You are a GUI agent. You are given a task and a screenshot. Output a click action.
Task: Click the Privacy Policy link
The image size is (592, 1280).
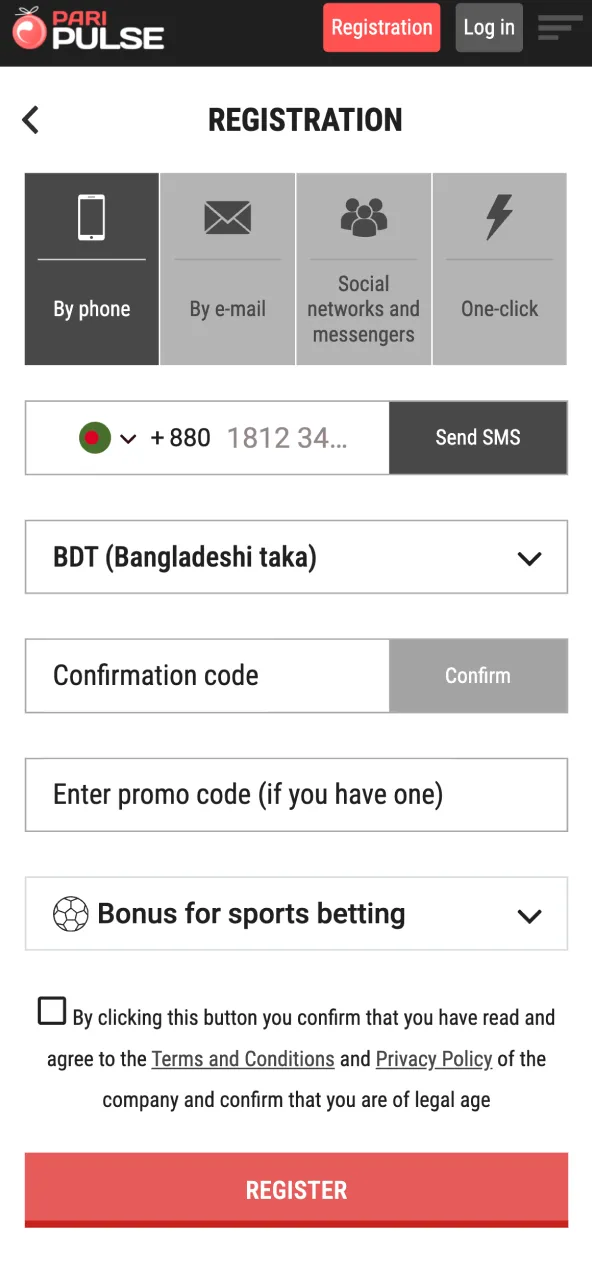click(x=434, y=1058)
